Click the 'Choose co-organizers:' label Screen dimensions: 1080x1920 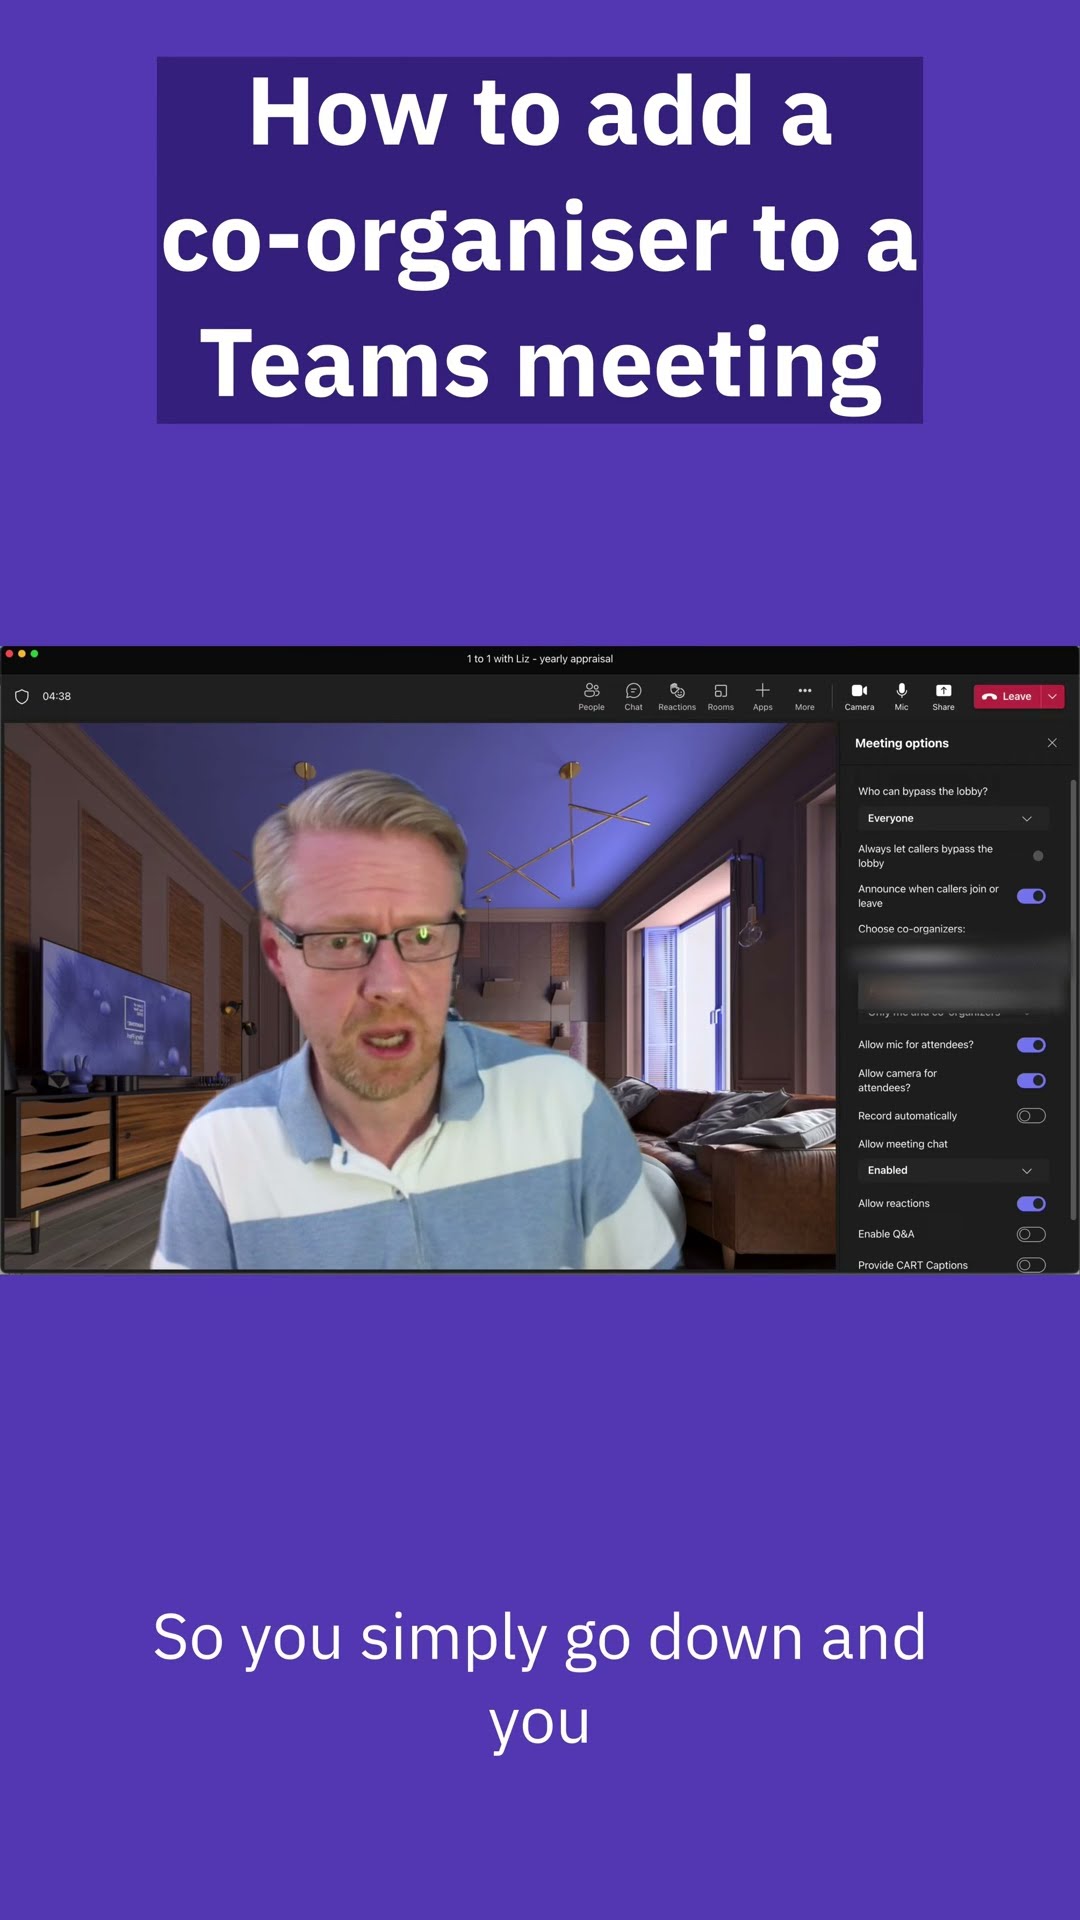click(911, 929)
